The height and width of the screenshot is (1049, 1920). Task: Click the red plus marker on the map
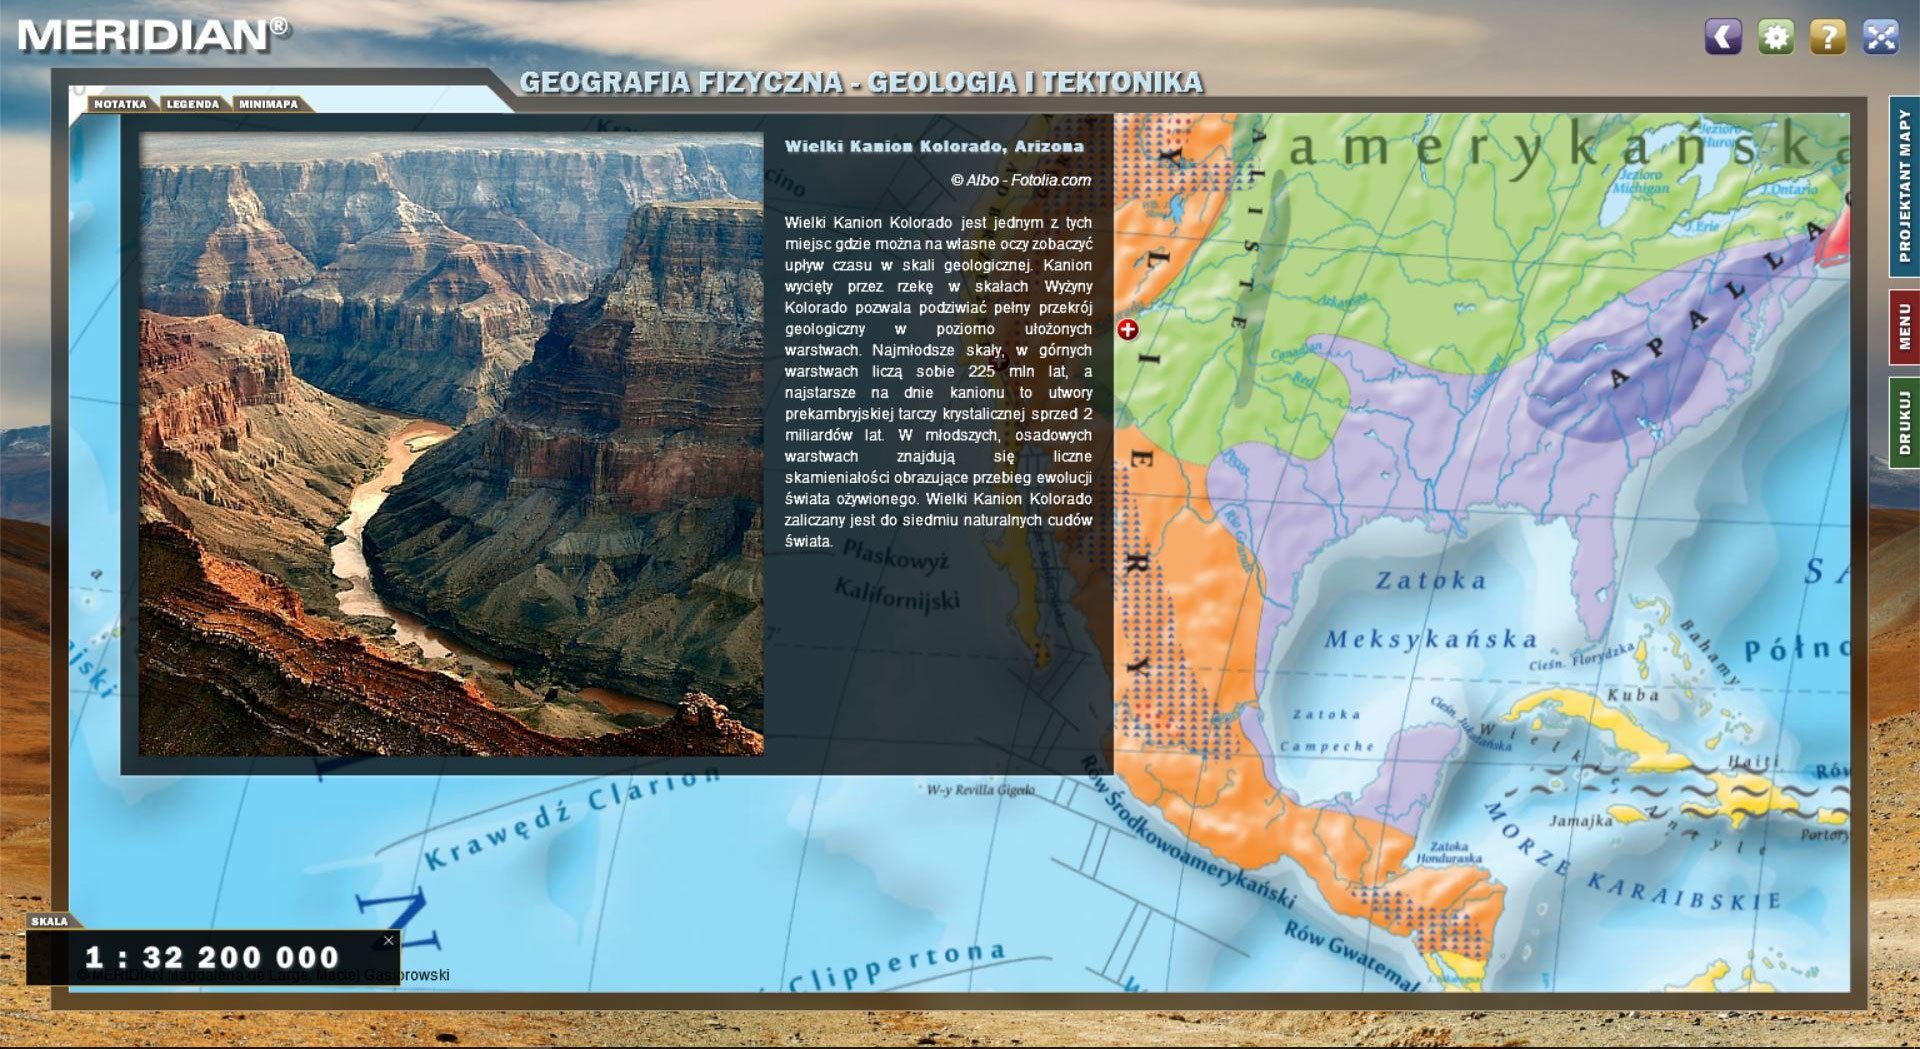point(1128,329)
